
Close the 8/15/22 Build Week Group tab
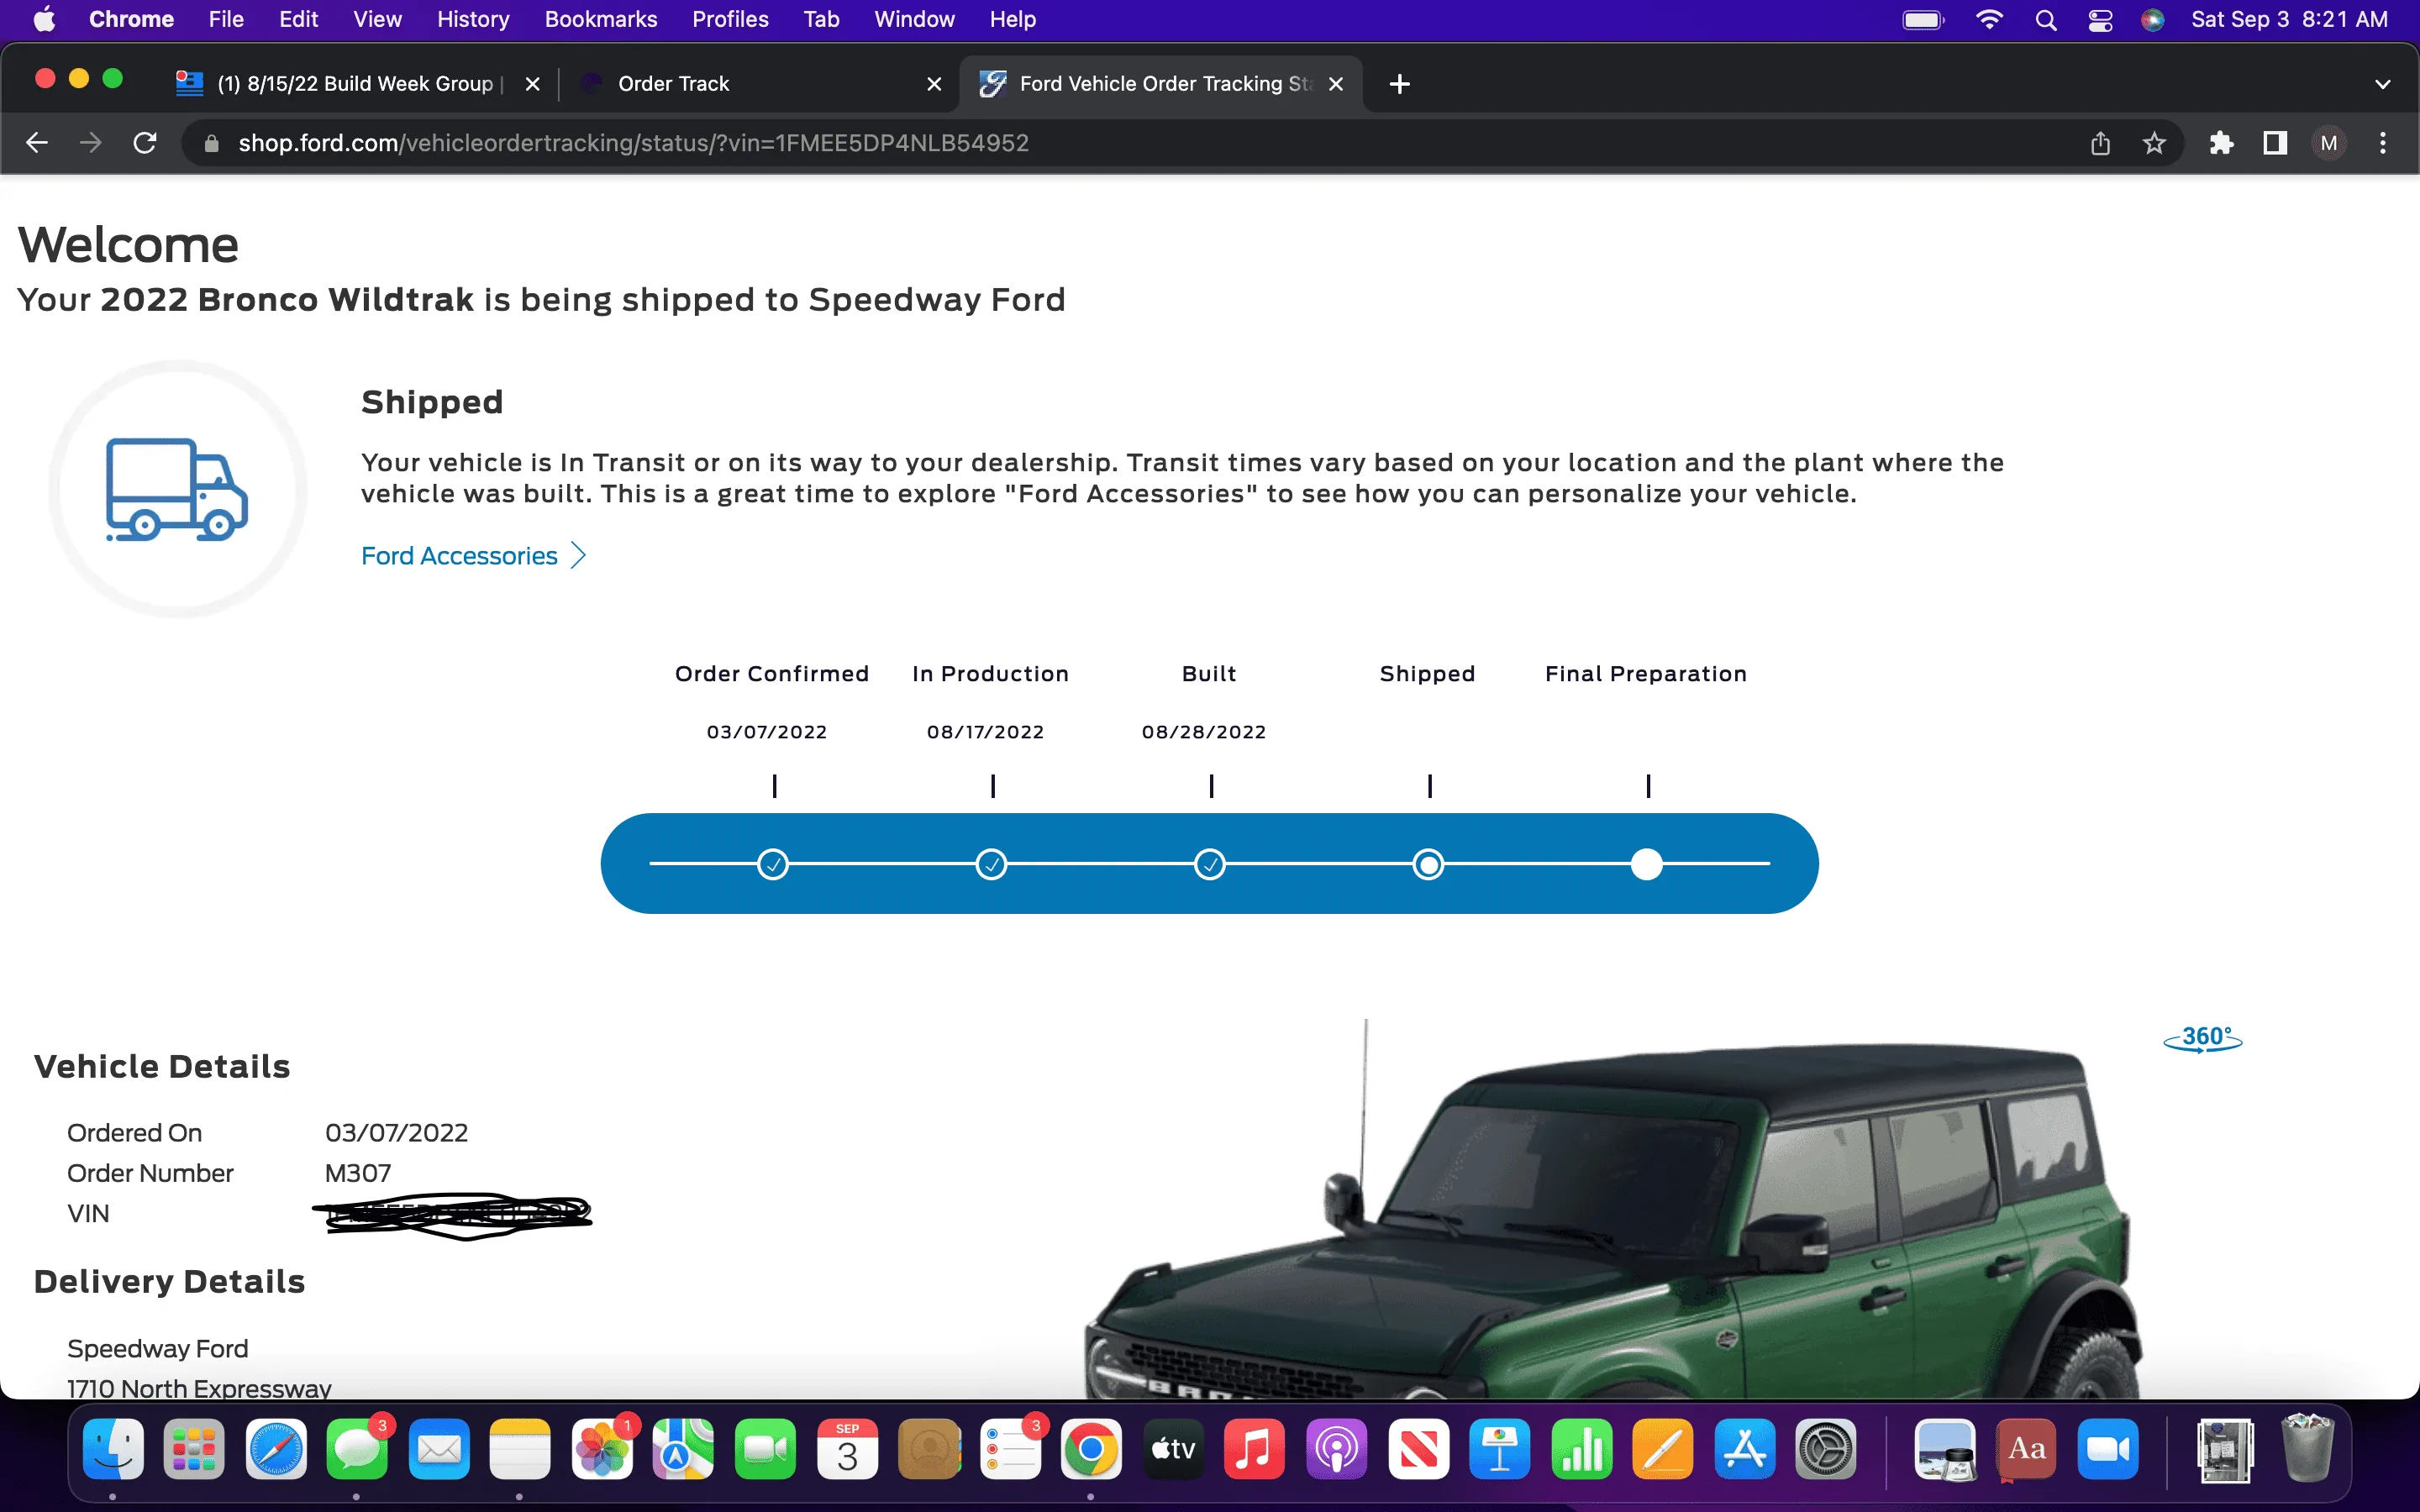533,84
